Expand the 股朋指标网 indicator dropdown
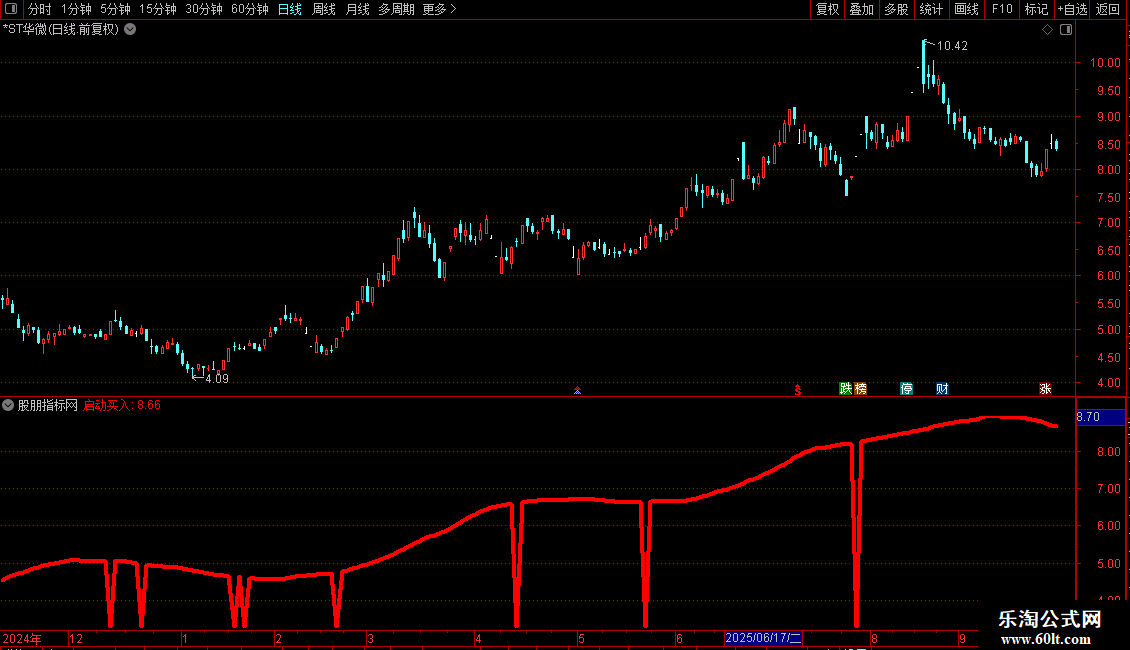This screenshot has height=650, width=1130. (x=8, y=405)
